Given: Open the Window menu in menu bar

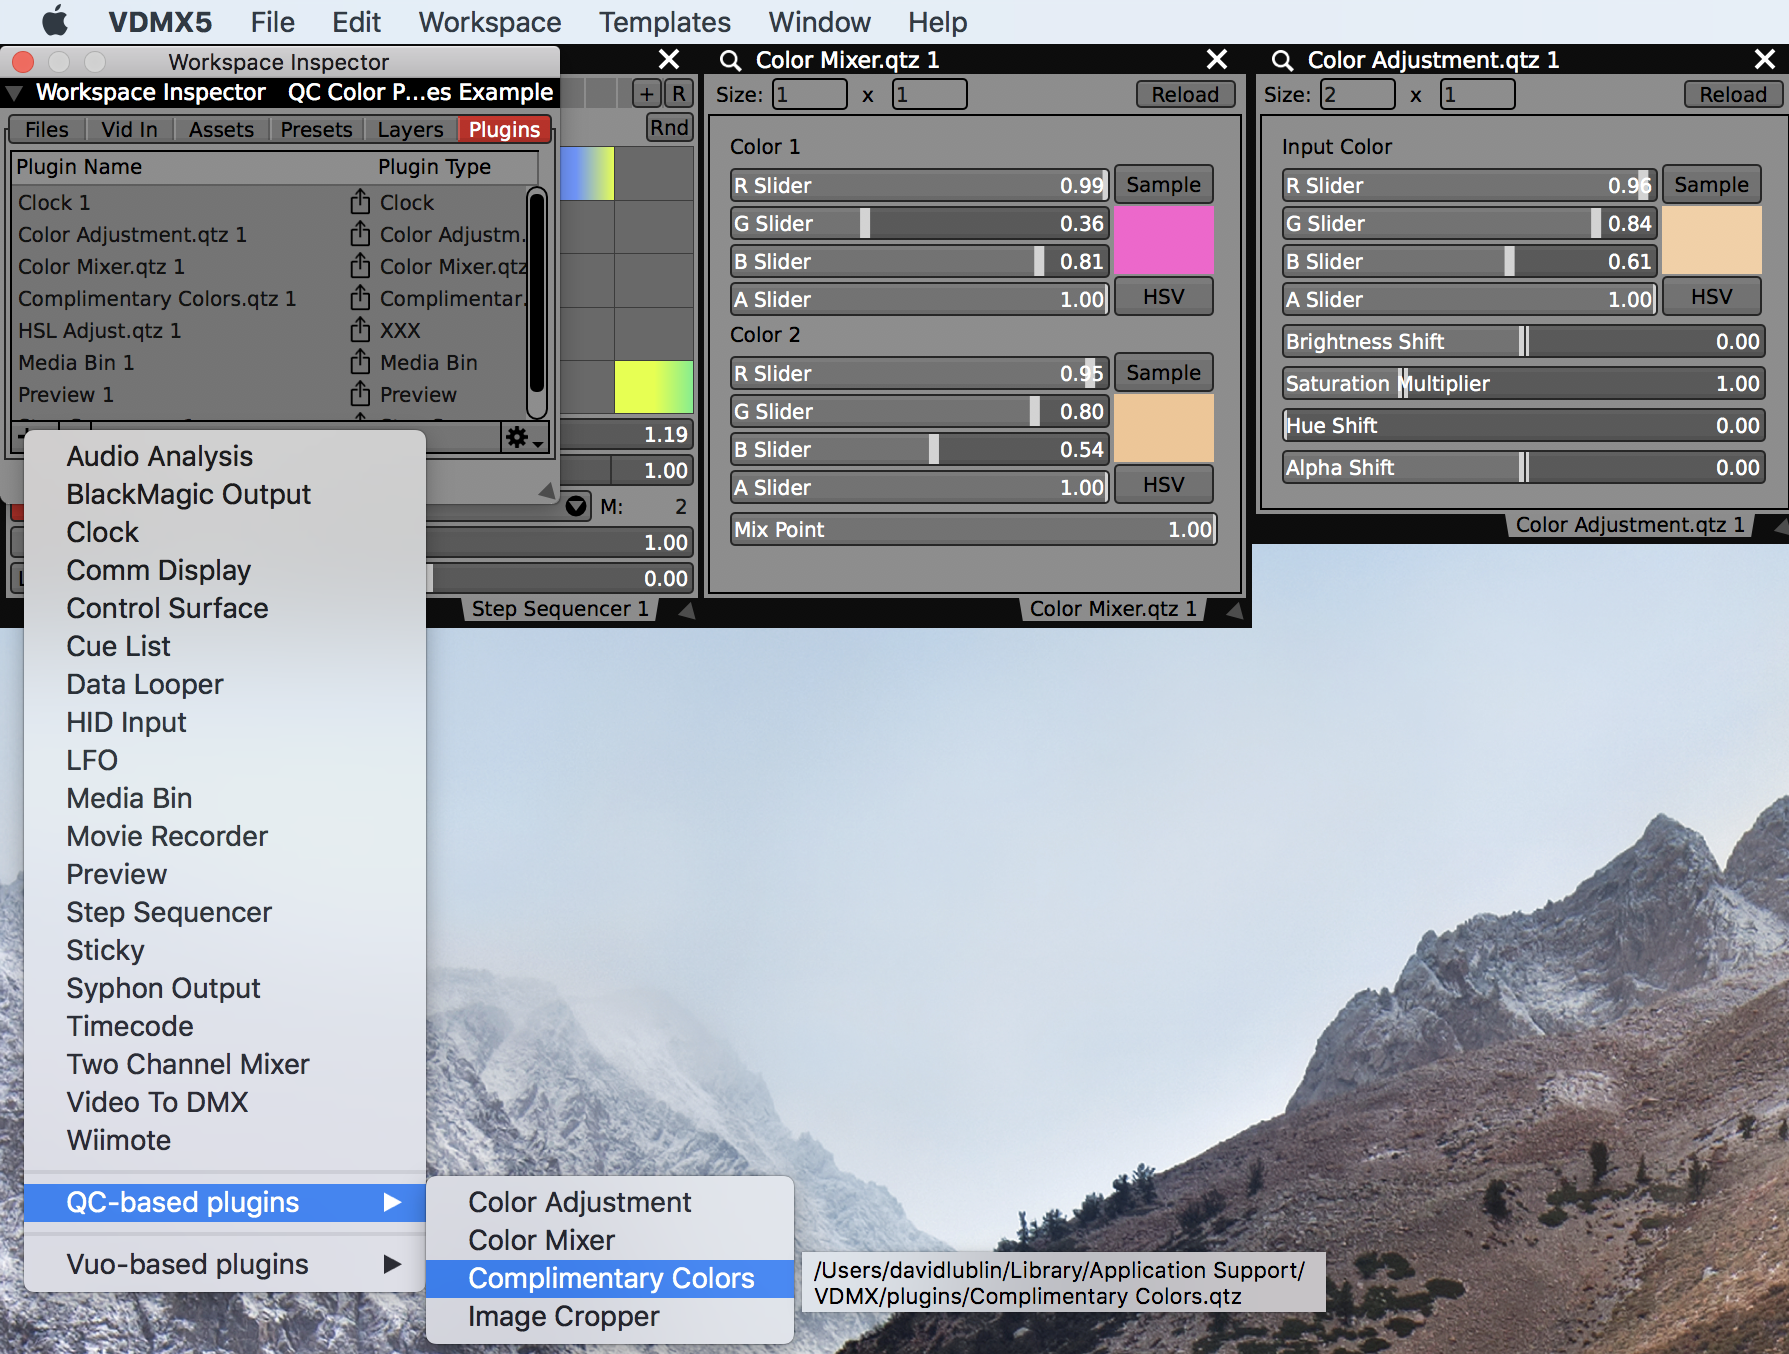Looking at the screenshot, I should 819,22.
